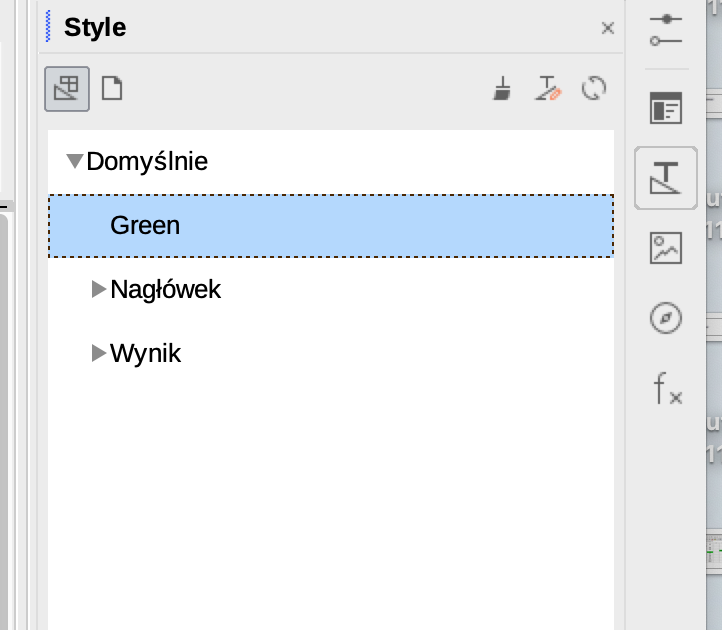Open Functions deck fx icon
The height and width of the screenshot is (630, 722).
[x=667, y=388]
